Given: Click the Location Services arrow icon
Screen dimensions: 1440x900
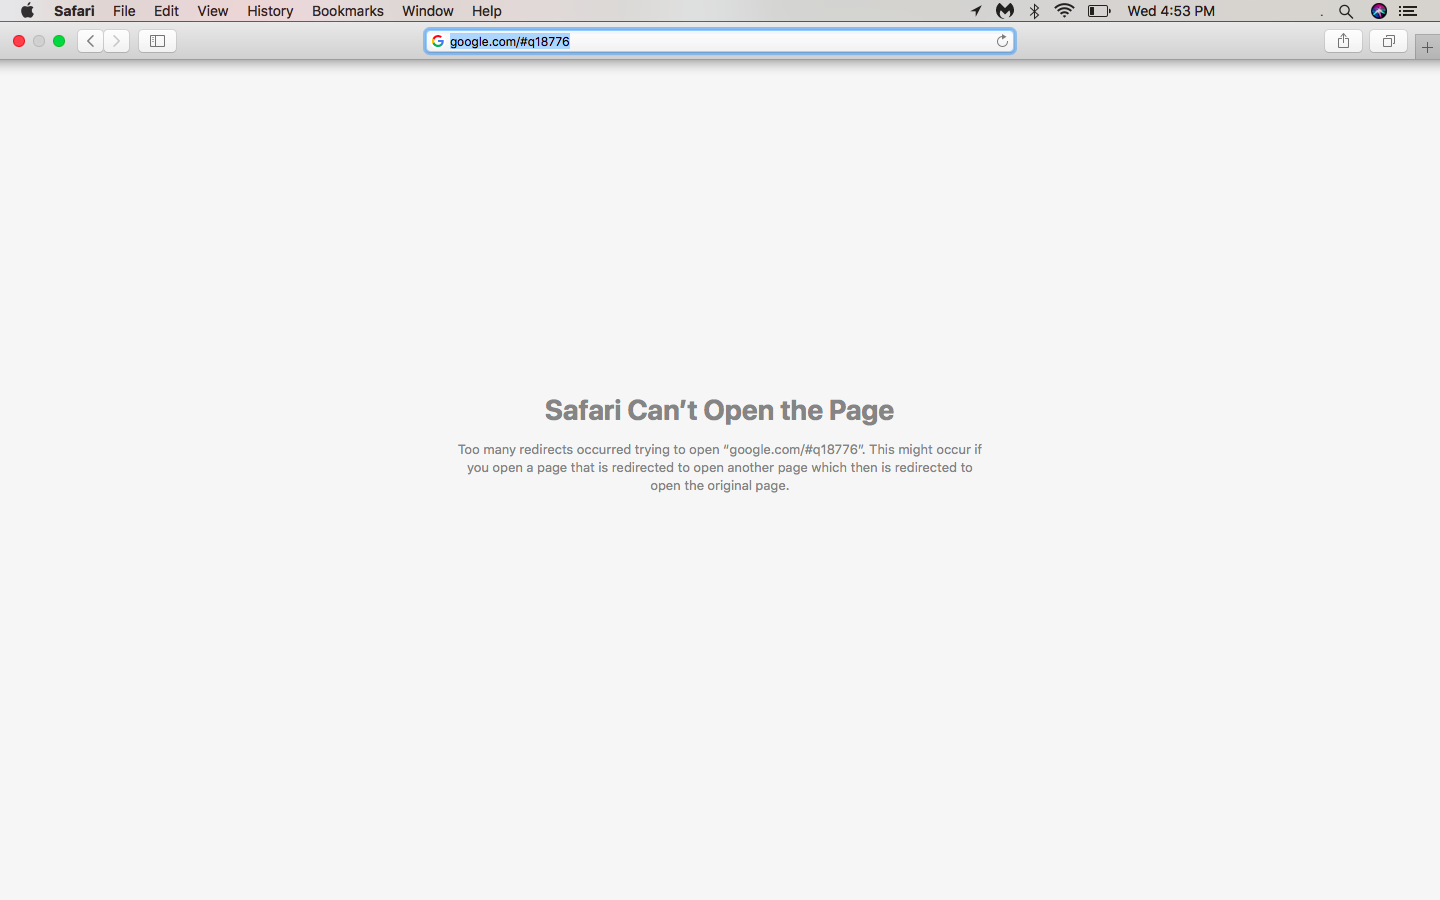Looking at the screenshot, I should click(976, 11).
